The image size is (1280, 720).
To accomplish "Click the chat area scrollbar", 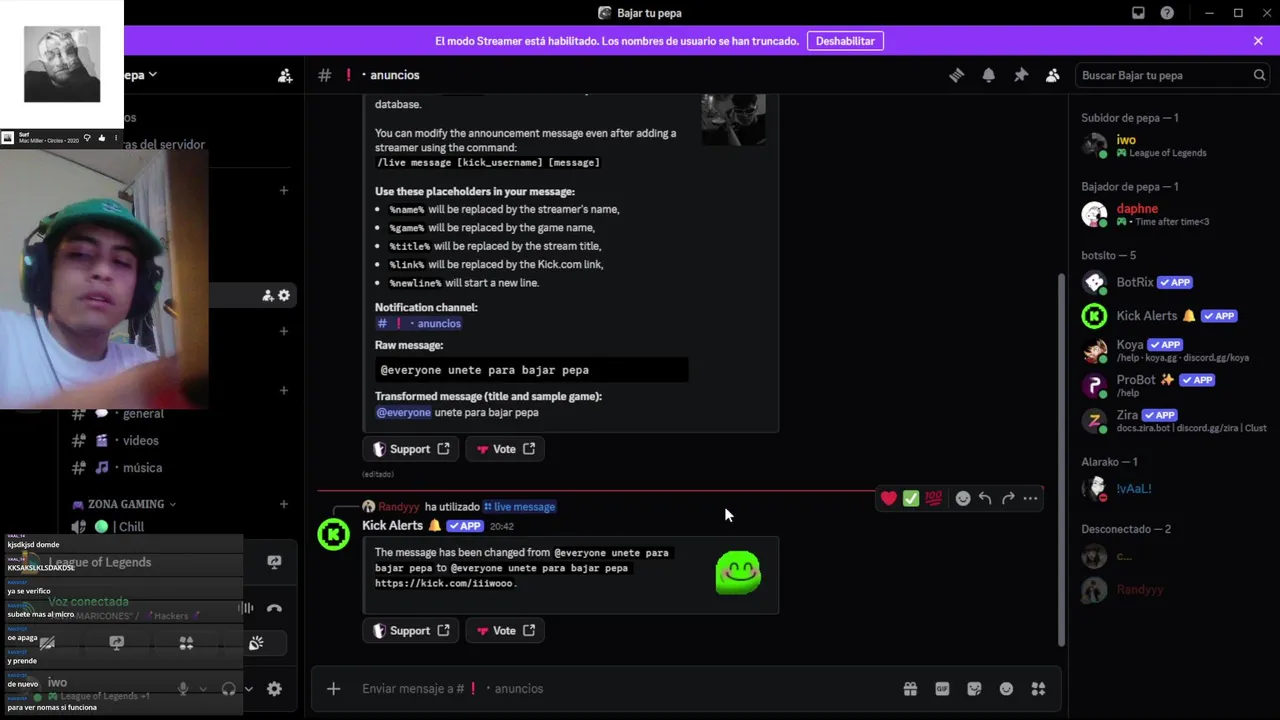I will tap(1061, 460).
